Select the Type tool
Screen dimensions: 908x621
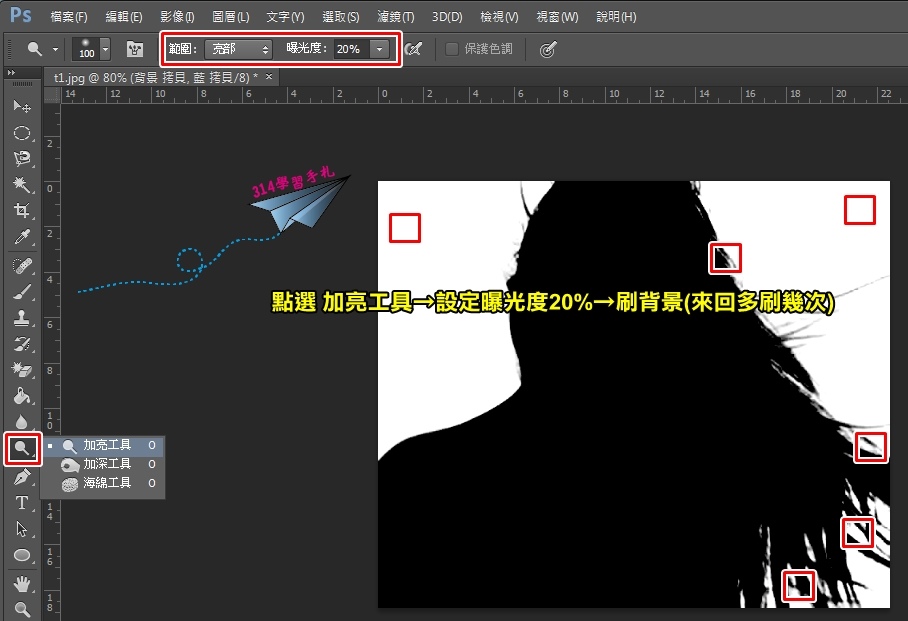(22, 503)
